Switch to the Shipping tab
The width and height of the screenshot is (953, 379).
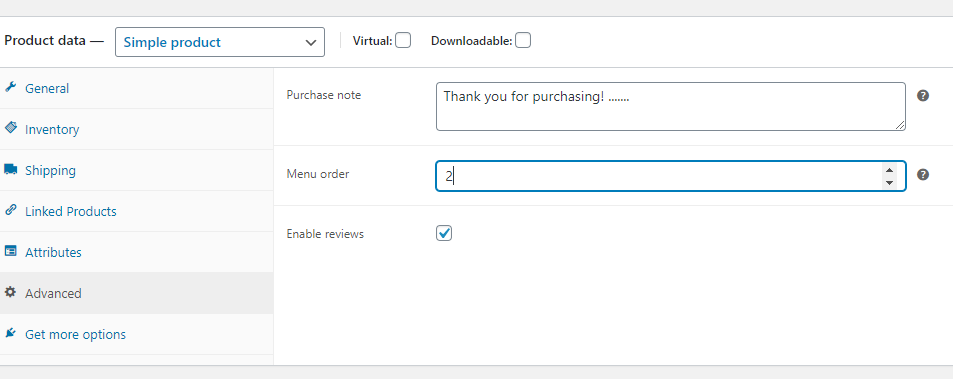(136, 170)
